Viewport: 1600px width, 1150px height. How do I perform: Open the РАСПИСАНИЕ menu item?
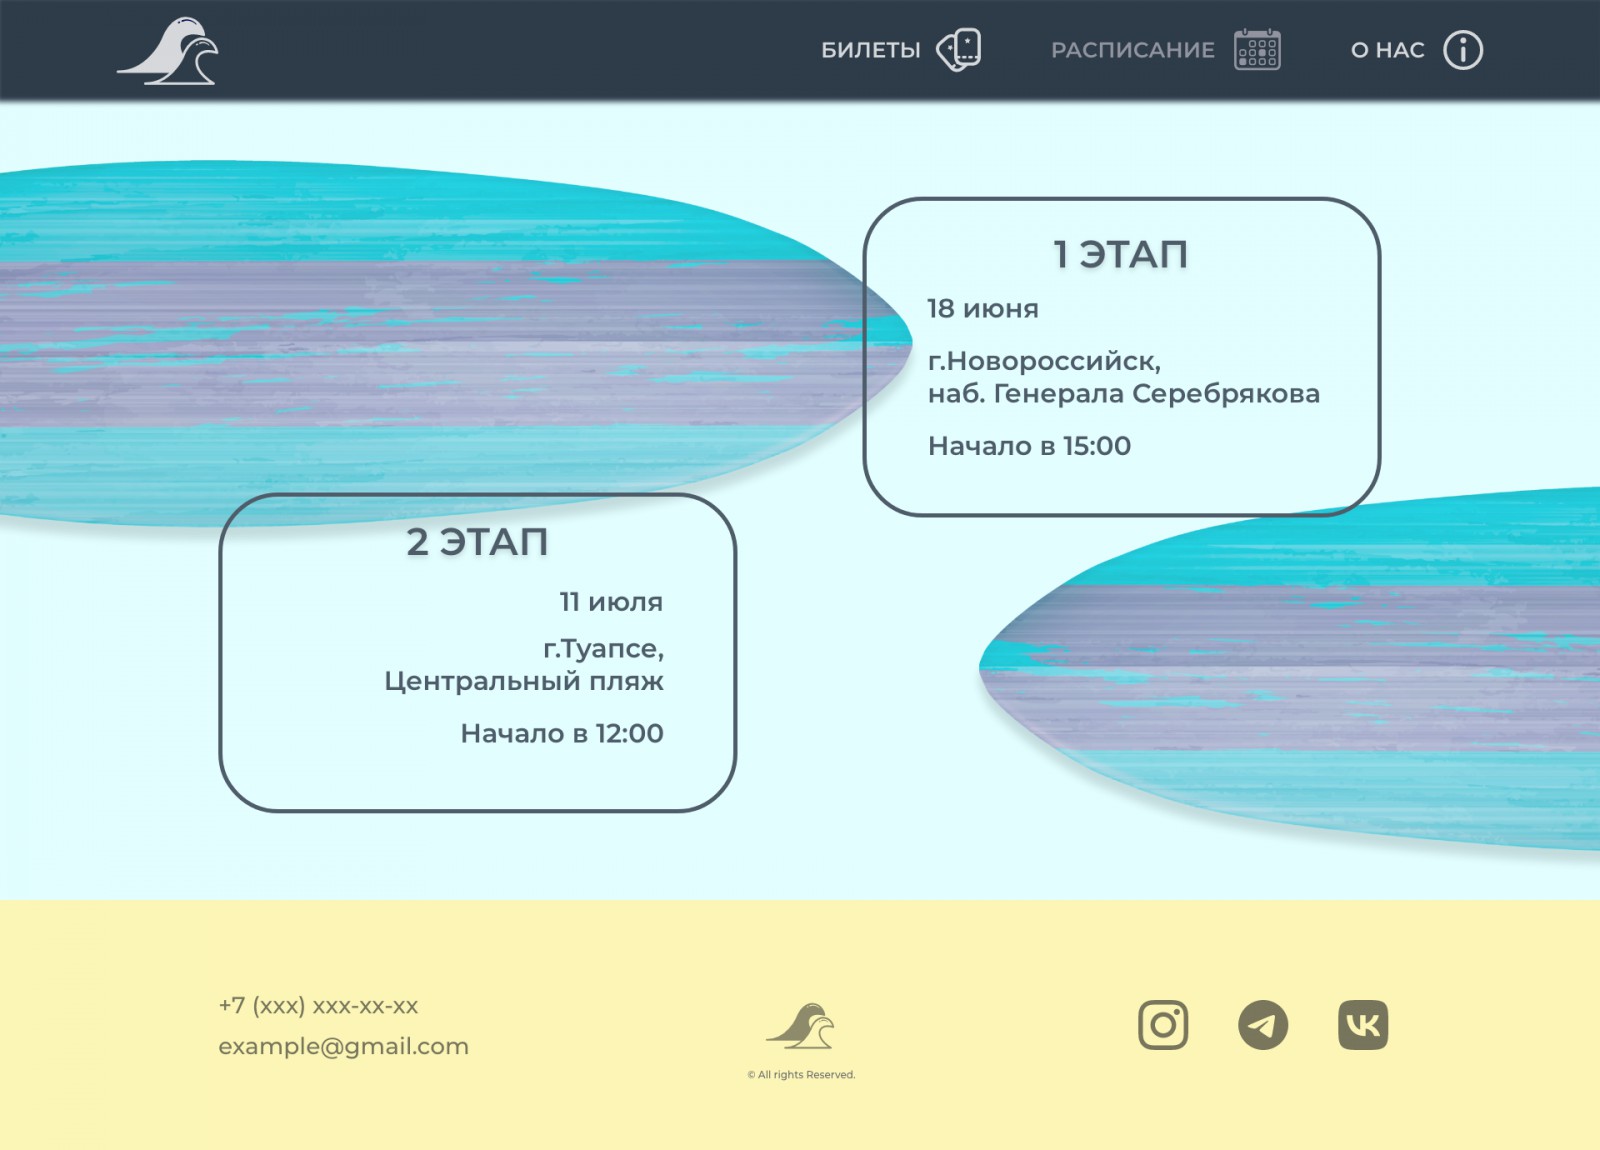click(1132, 50)
